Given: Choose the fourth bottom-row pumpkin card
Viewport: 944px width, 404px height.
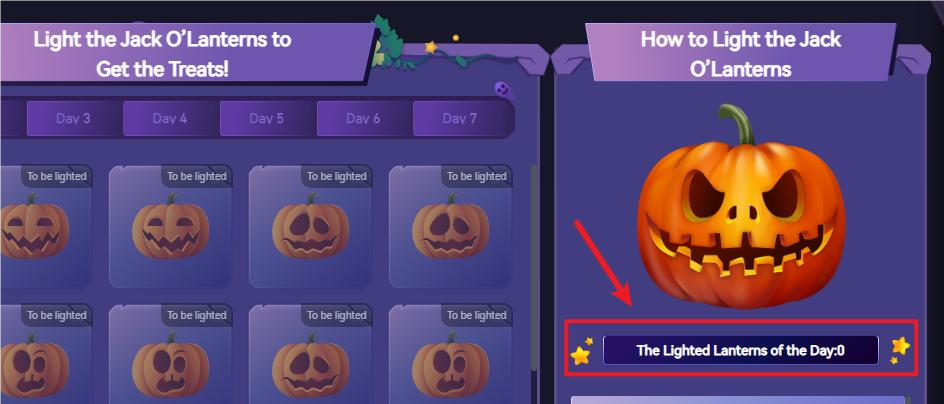Looking at the screenshot, I should 450,354.
